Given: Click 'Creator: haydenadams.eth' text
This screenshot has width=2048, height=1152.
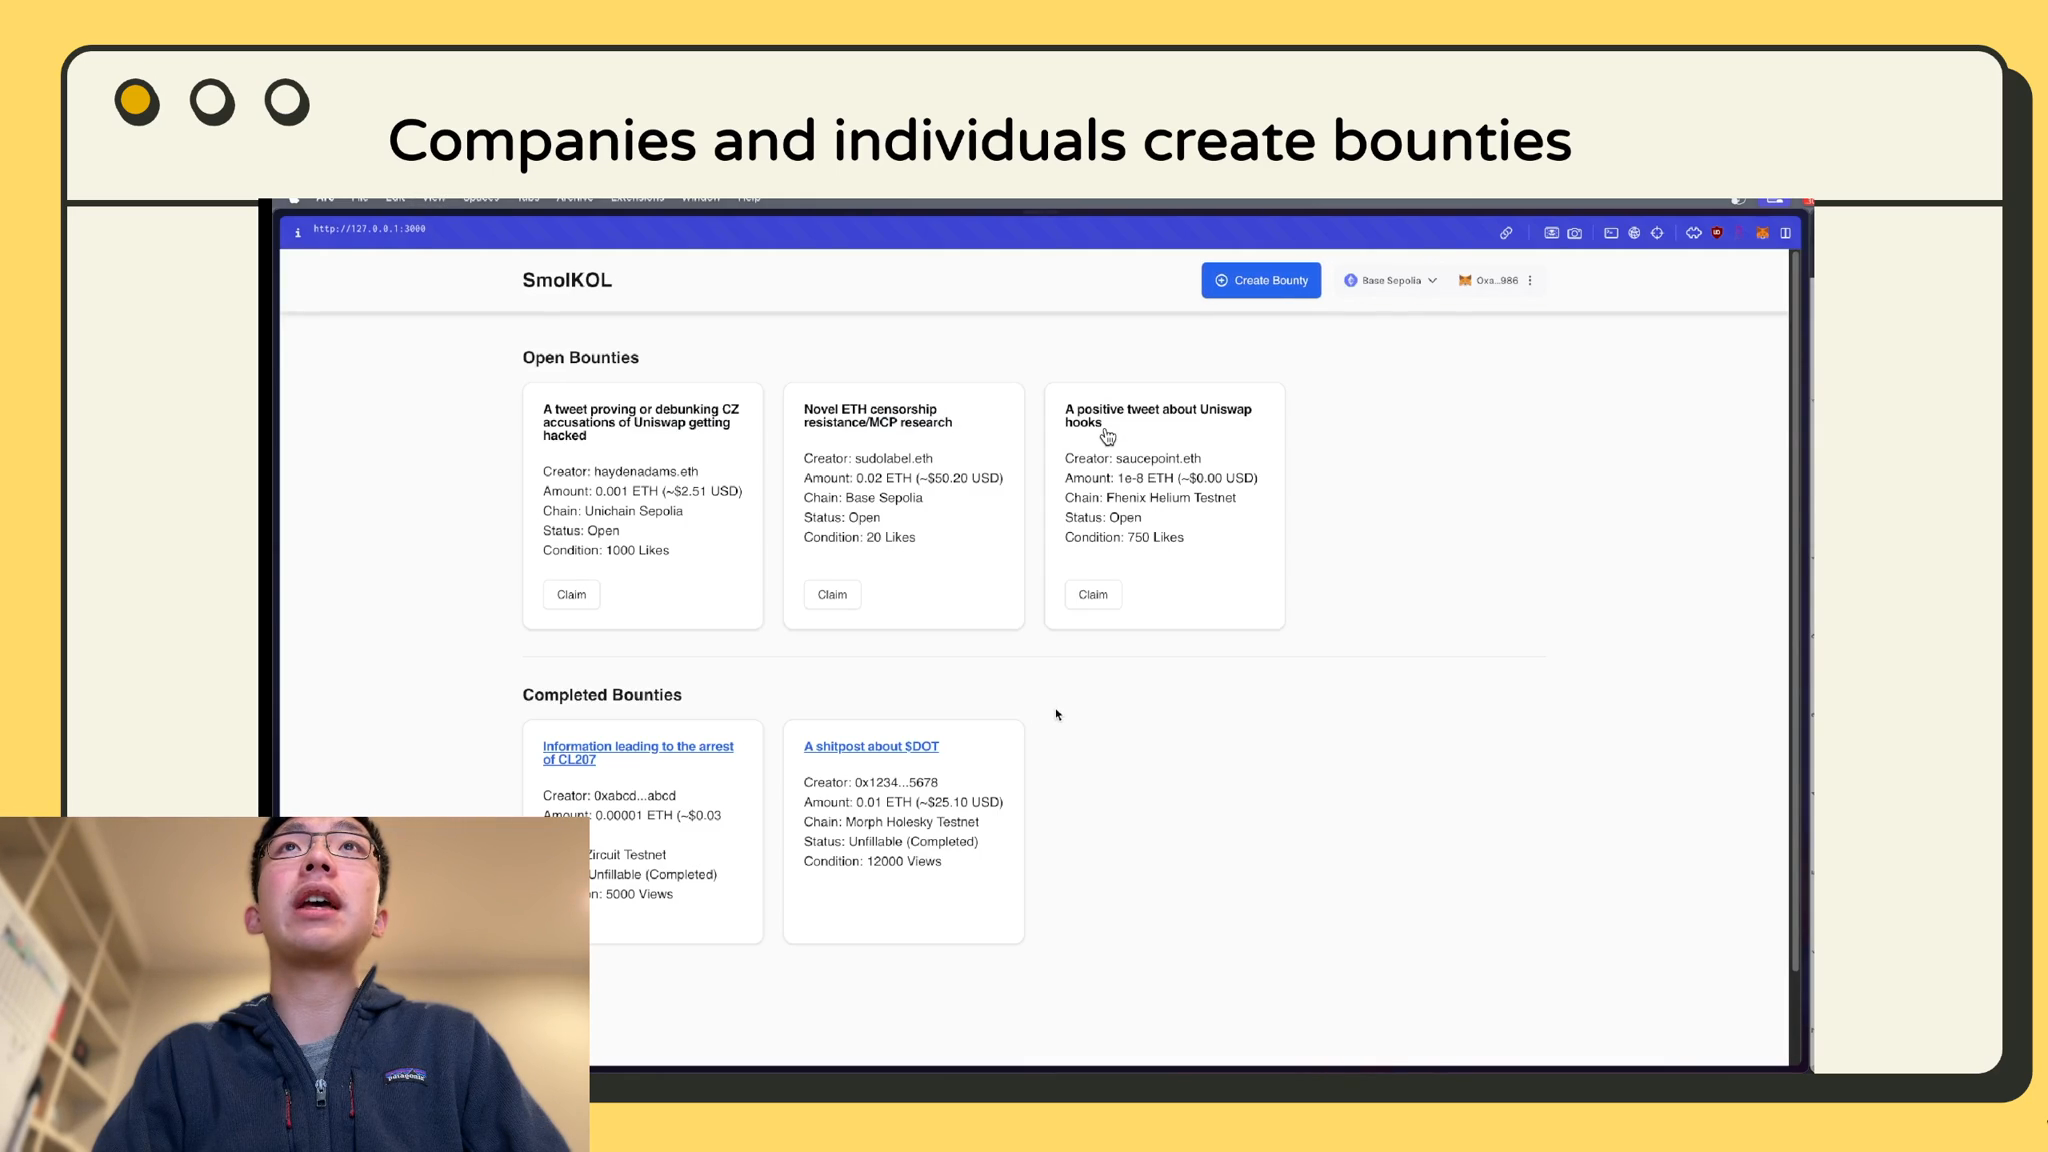Looking at the screenshot, I should click(621, 472).
